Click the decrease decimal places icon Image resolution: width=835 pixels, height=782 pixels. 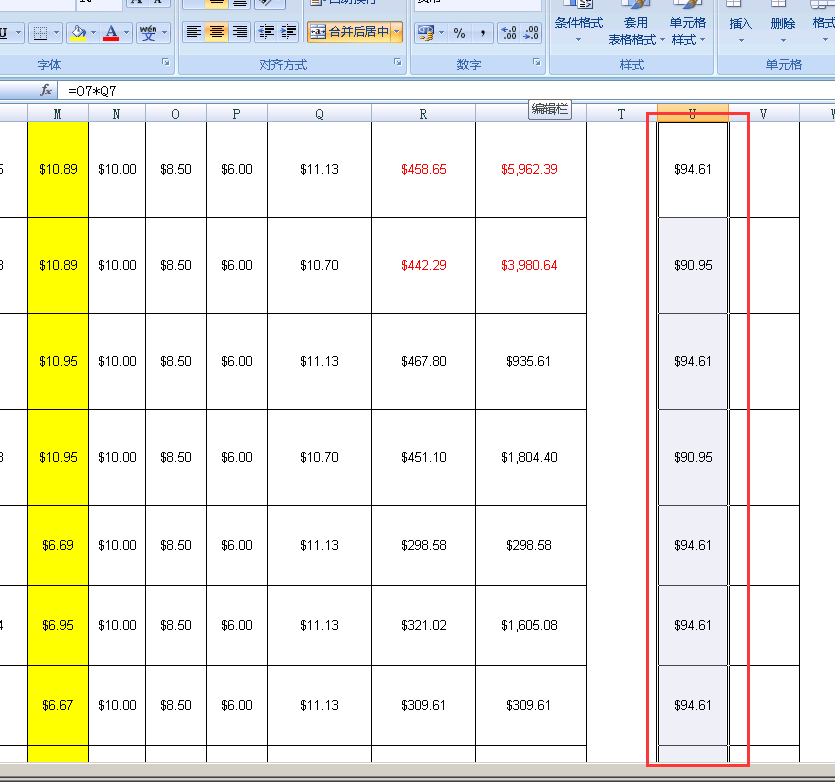(532, 33)
